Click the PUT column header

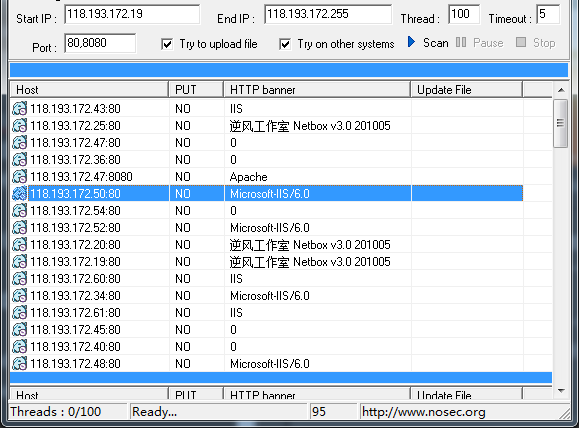click(x=196, y=90)
